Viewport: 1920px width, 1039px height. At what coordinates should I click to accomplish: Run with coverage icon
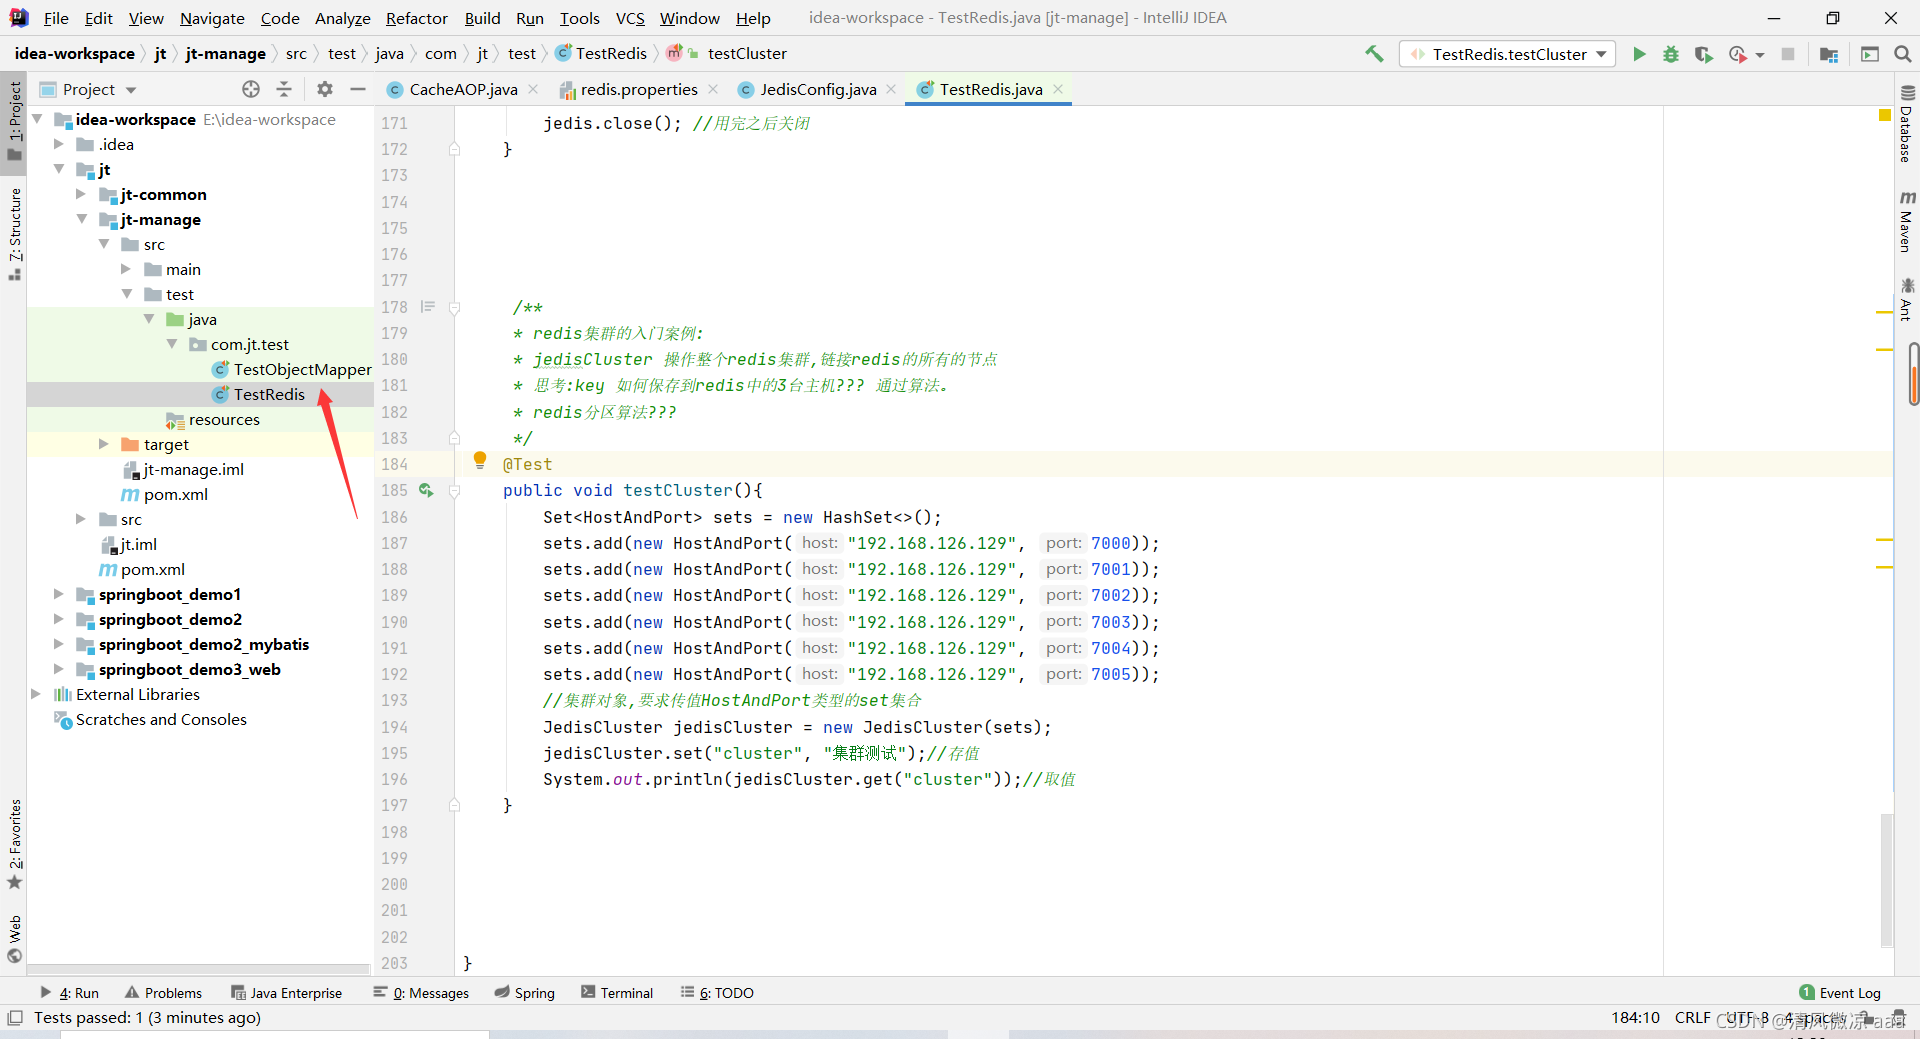[x=1703, y=54]
